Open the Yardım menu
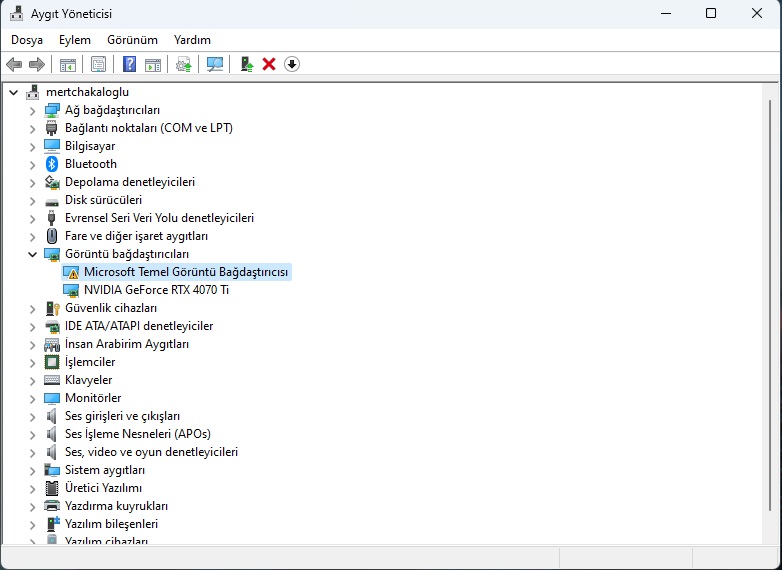Screen dimensions: 782x570 pos(192,40)
